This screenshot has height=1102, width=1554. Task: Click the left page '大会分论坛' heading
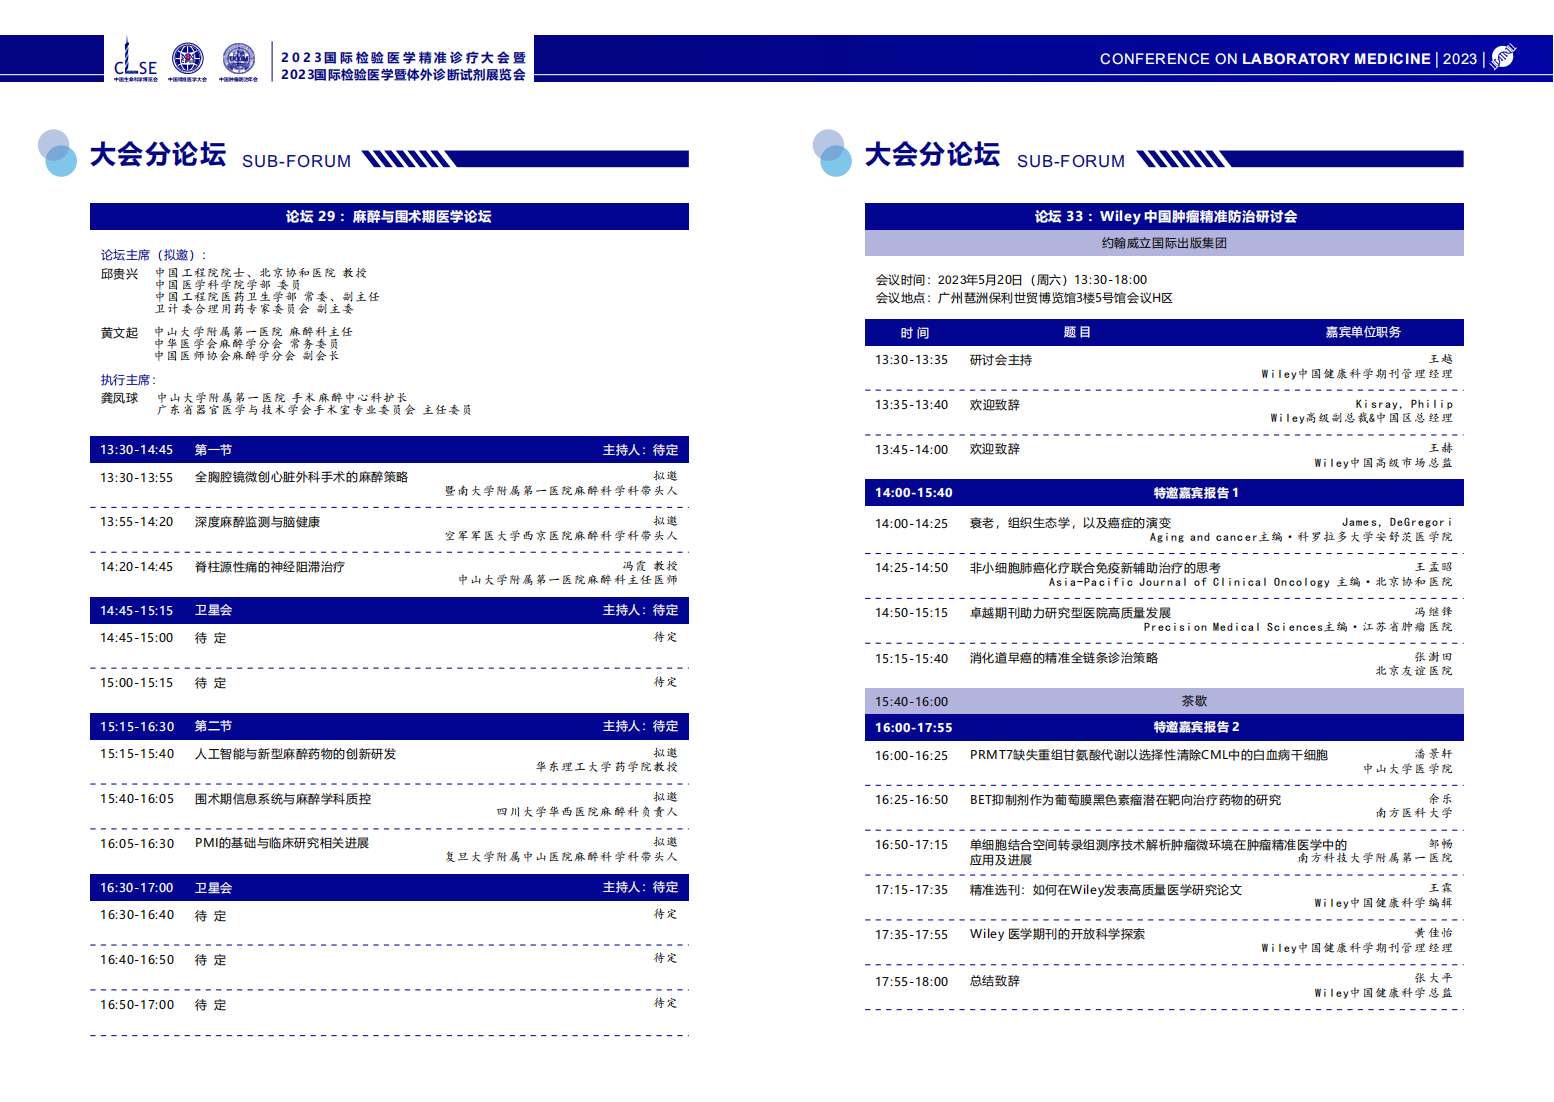coord(158,154)
